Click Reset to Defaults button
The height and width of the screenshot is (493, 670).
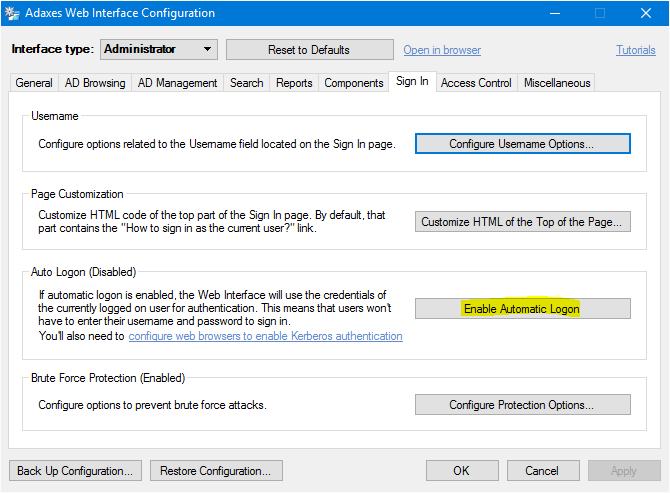click(309, 50)
